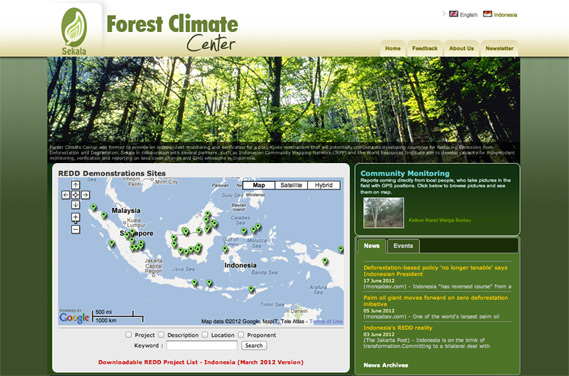Click the Search button below the map

[x=254, y=346]
